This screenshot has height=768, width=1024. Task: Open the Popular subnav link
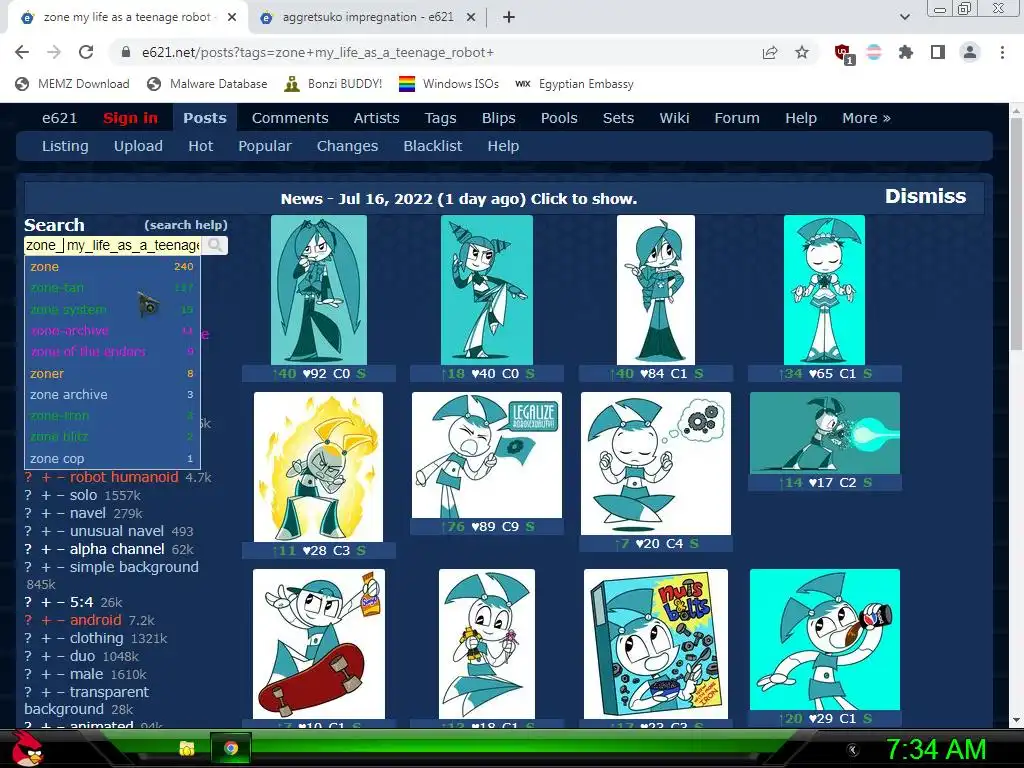[x=264, y=146]
